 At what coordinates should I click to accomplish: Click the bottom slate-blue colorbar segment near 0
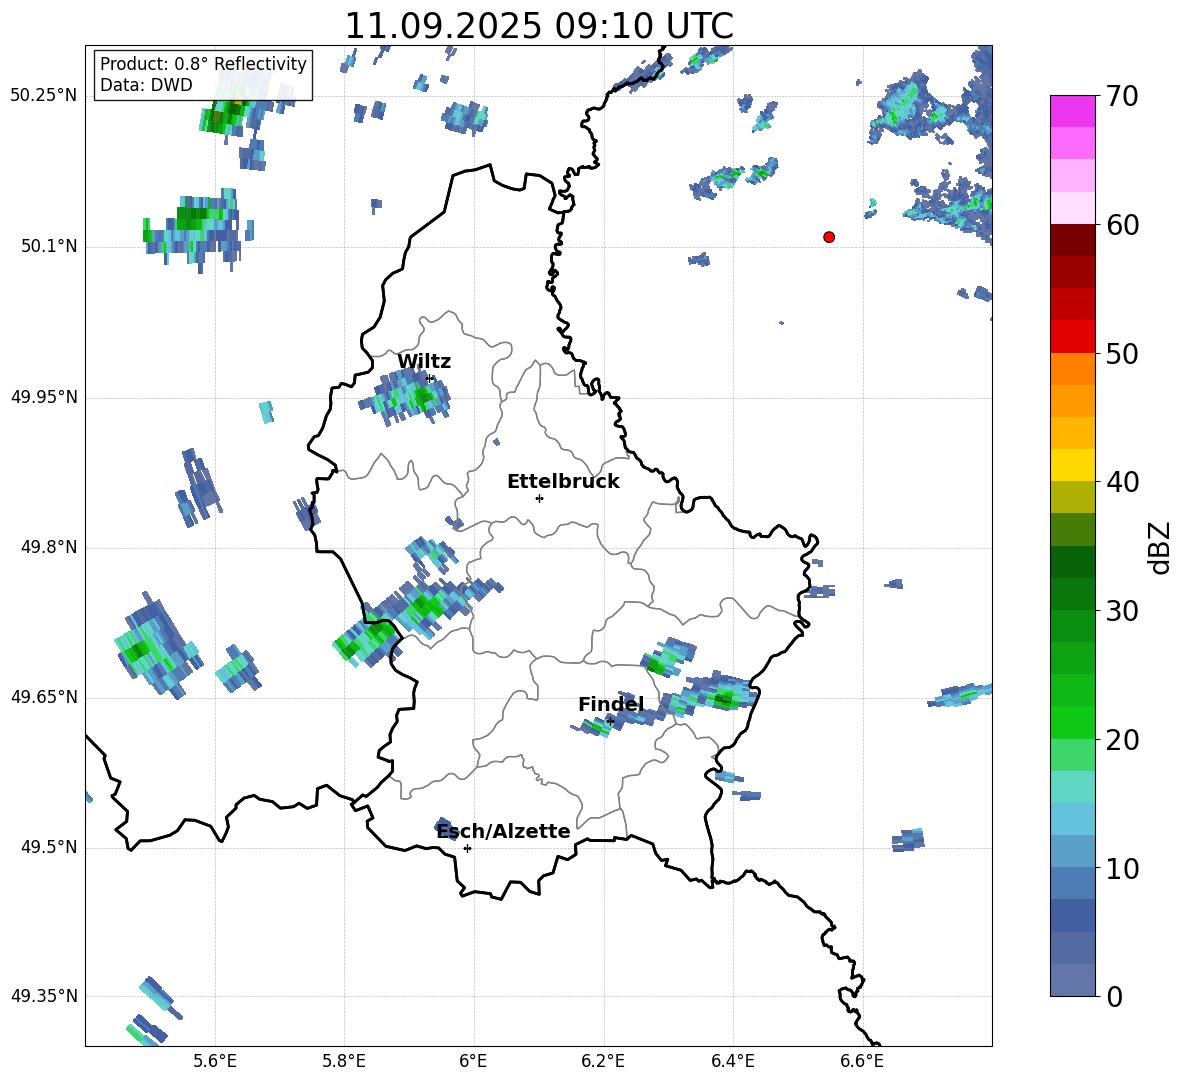(x=1073, y=980)
